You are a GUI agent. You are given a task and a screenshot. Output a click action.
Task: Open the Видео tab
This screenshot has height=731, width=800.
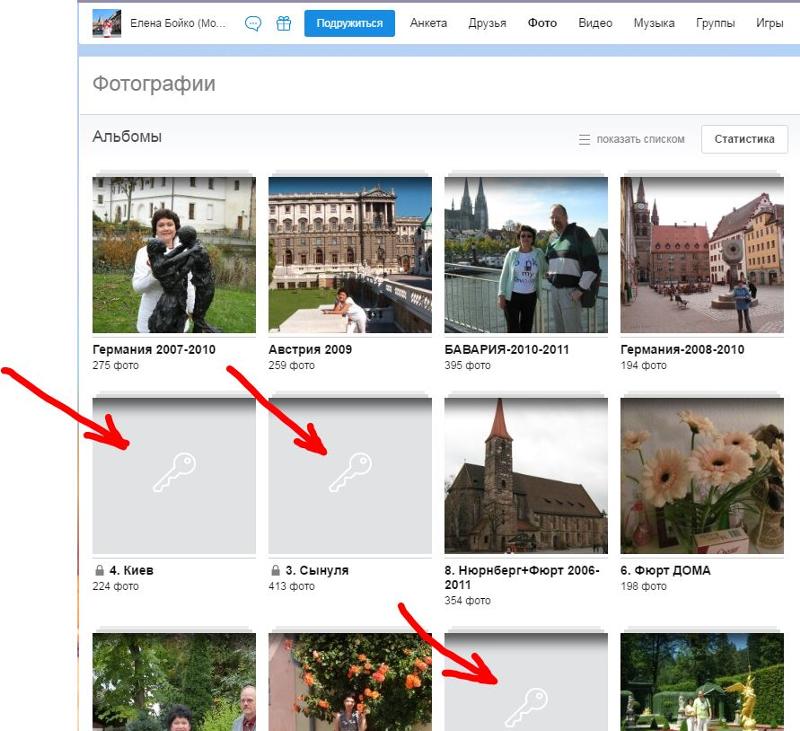pyautogui.click(x=595, y=23)
